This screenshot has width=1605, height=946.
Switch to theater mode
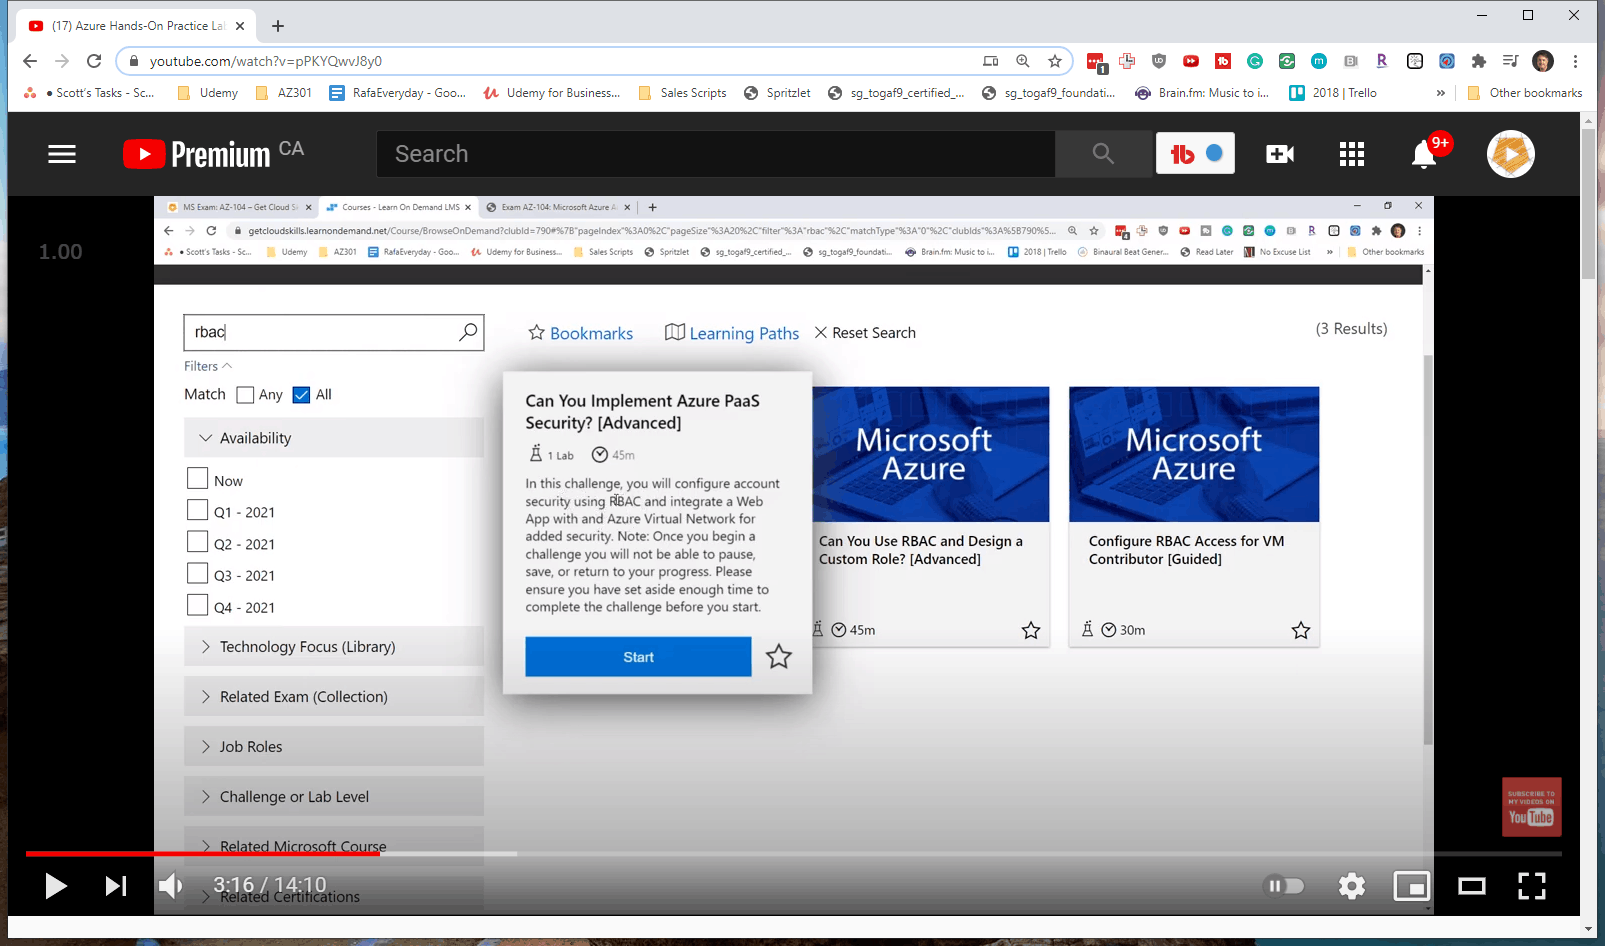click(1471, 886)
